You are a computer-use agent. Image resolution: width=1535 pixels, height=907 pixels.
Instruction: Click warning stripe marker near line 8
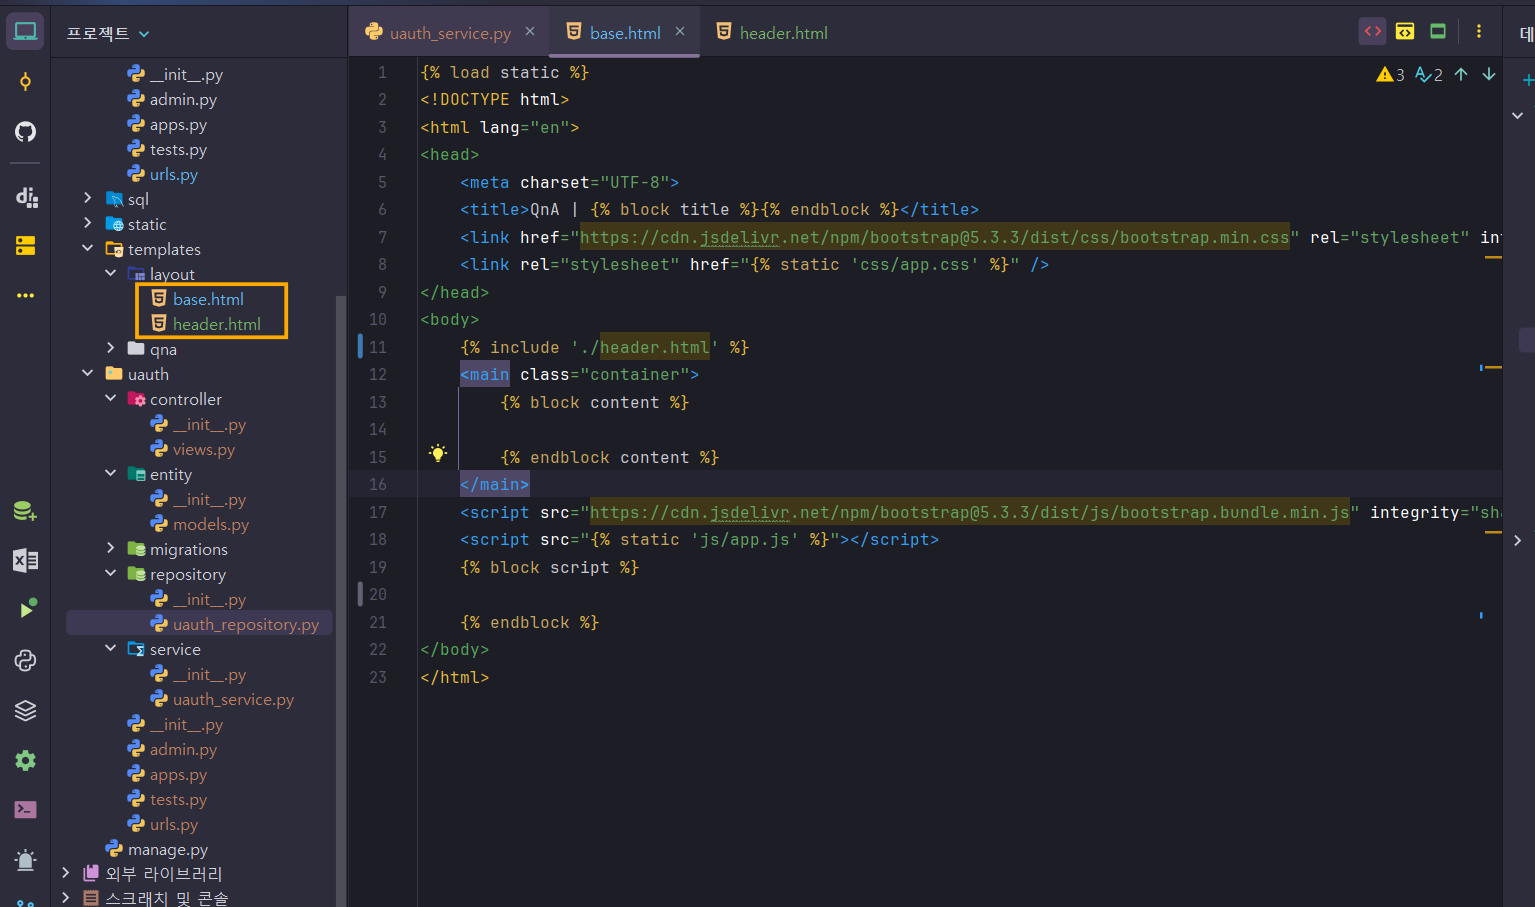pyautogui.click(x=1493, y=258)
